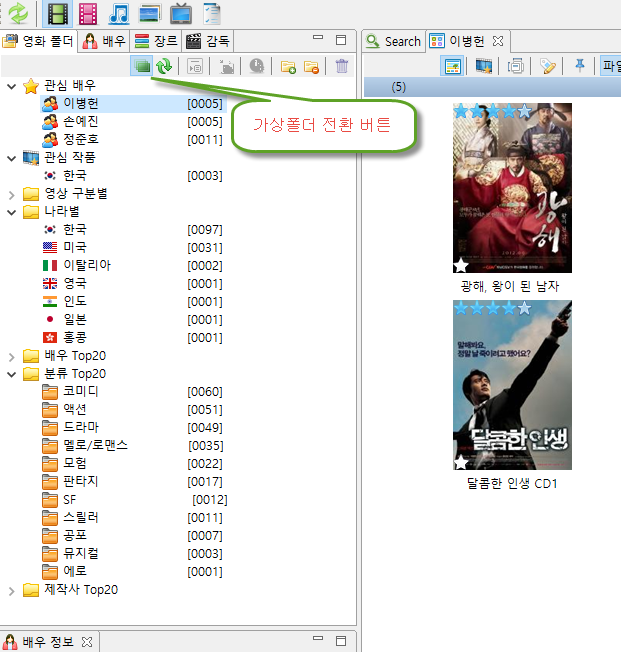Switch to the 영화 폴더 tab
This screenshot has width=621, height=652.
coord(38,41)
